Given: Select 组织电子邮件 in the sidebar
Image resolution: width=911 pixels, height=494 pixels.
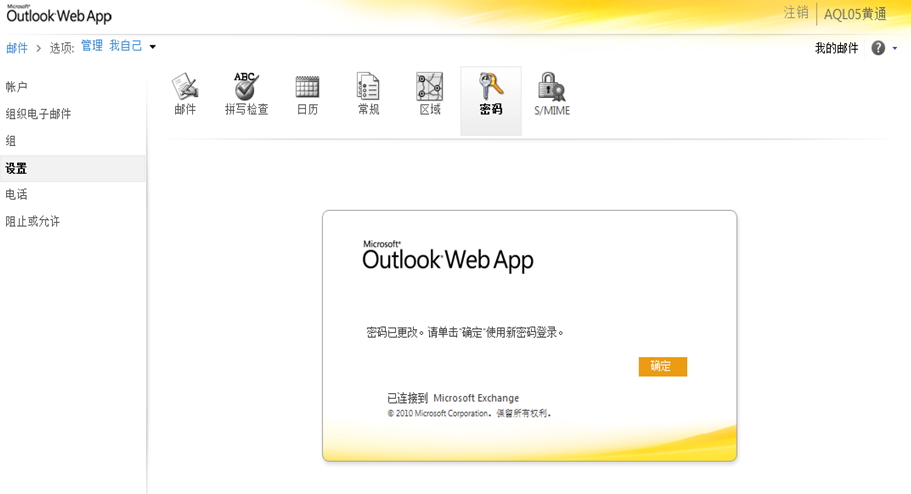Looking at the screenshot, I should coord(38,114).
